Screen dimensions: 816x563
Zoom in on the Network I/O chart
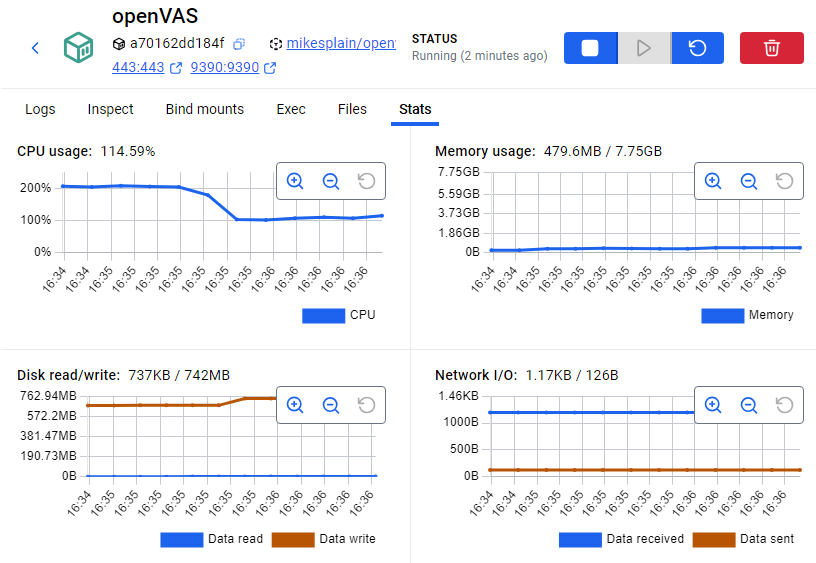pos(713,405)
